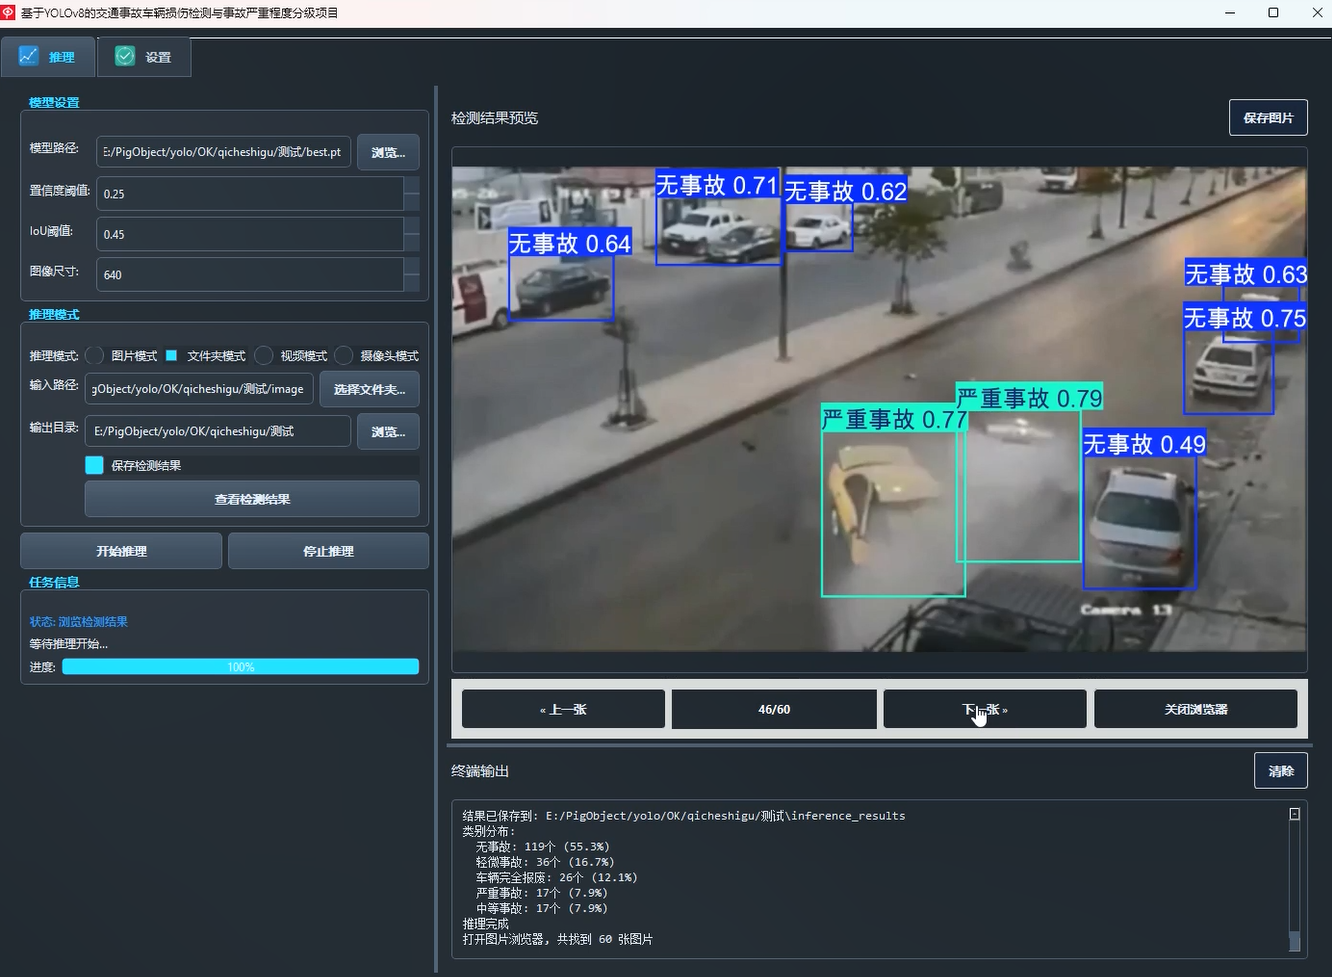Increase 置信度阈值 with the up stepper
1332x977 pixels.
pos(411,185)
